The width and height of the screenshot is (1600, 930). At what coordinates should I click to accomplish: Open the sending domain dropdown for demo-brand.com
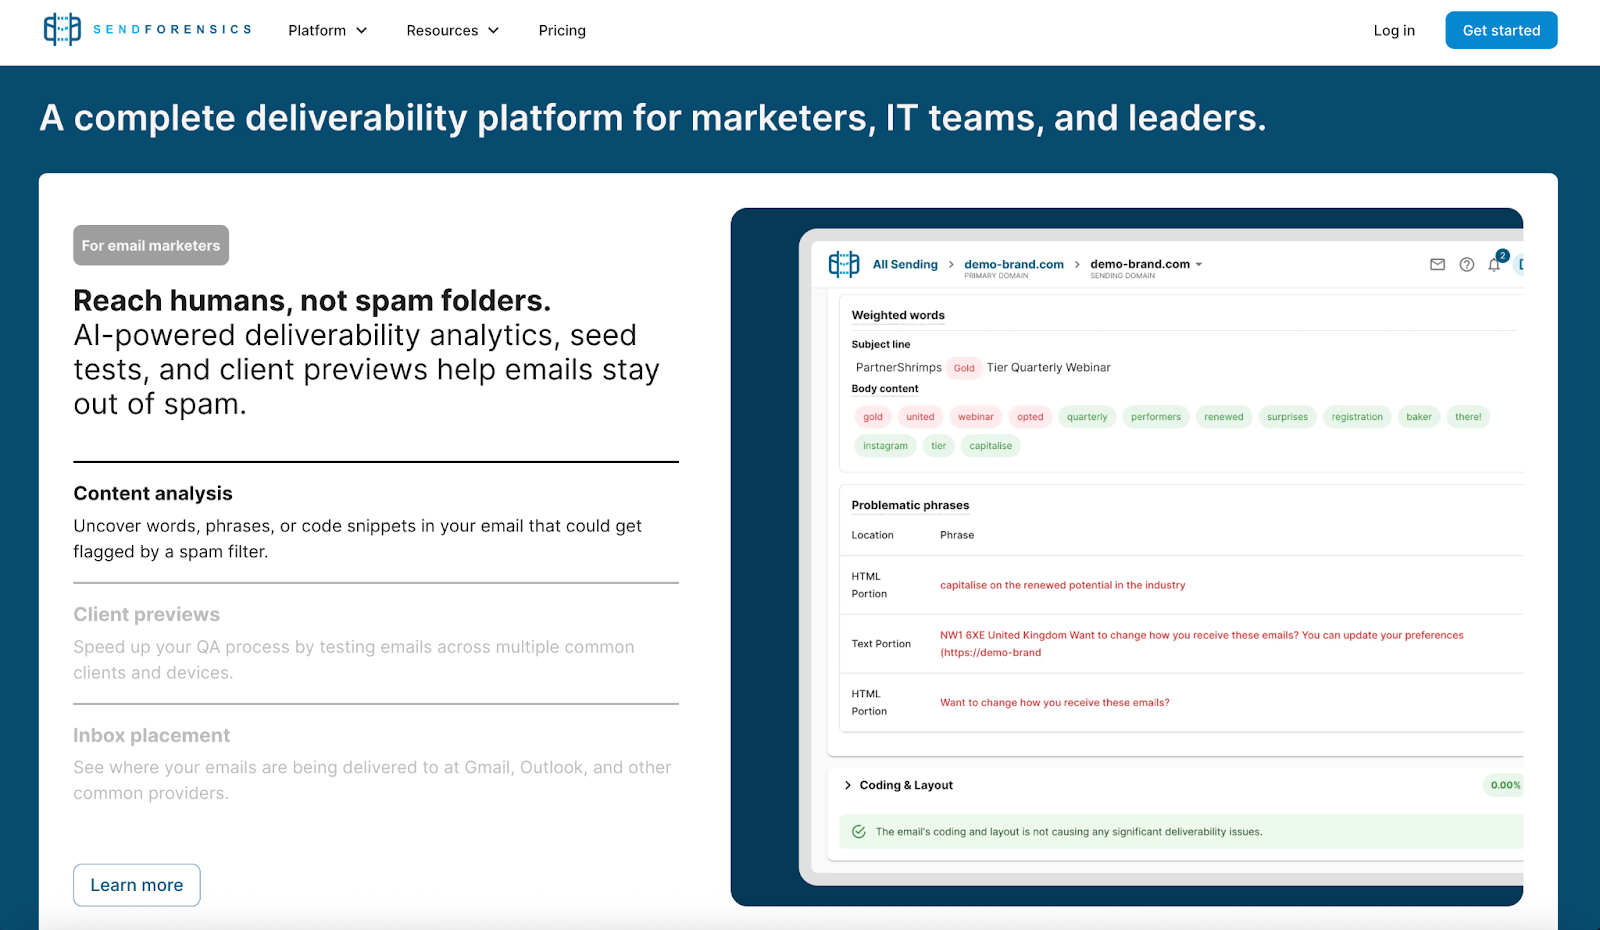[x=1144, y=264]
